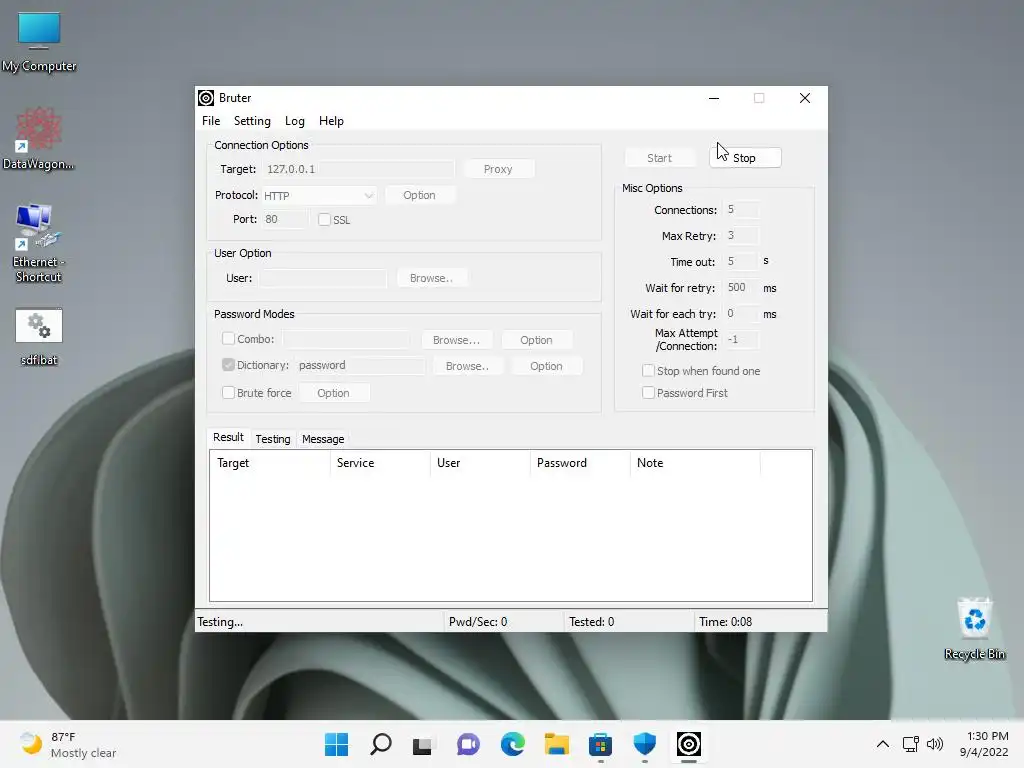Click the Wait for retry field
This screenshot has width=1024, height=768.
click(741, 287)
